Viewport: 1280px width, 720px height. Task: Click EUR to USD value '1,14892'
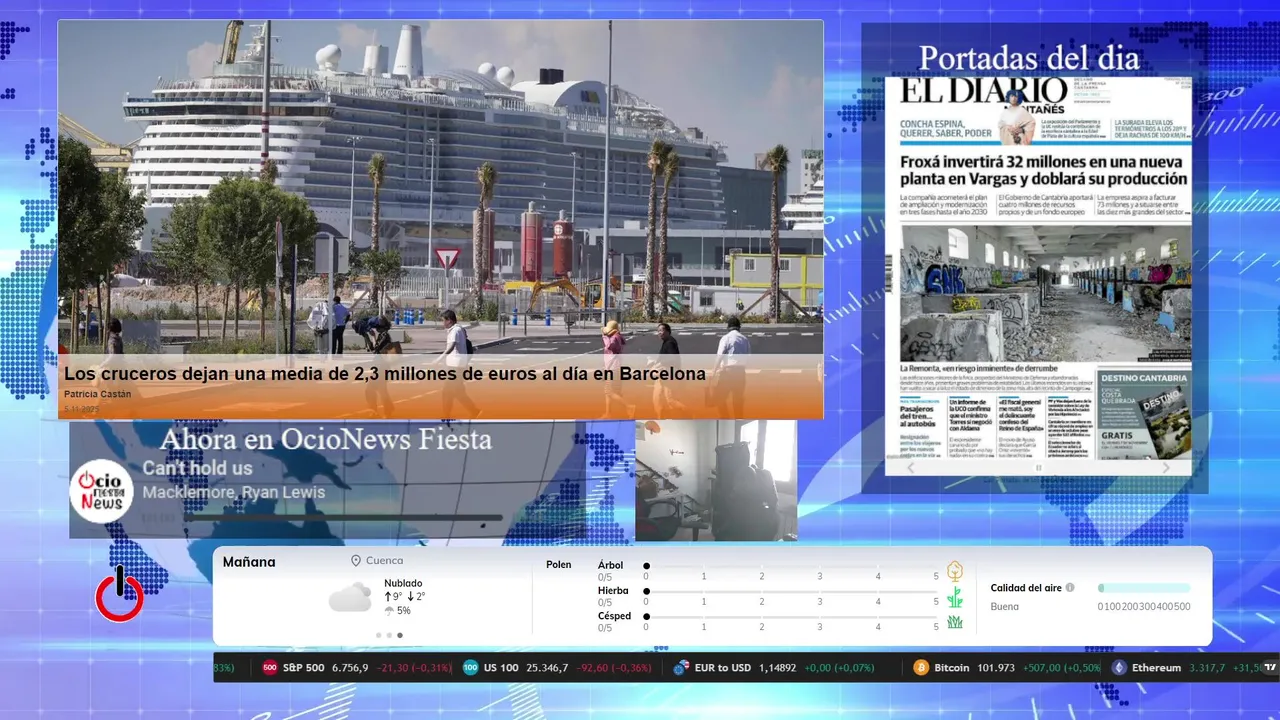(x=777, y=668)
